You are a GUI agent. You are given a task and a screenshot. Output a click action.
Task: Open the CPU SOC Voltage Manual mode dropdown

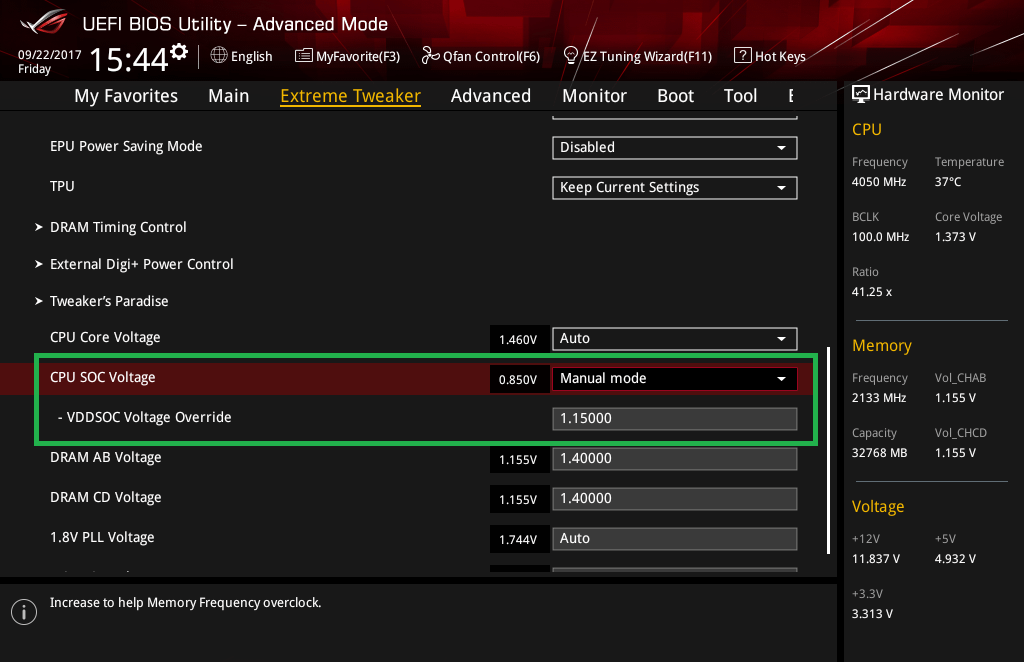(x=675, y=379)
